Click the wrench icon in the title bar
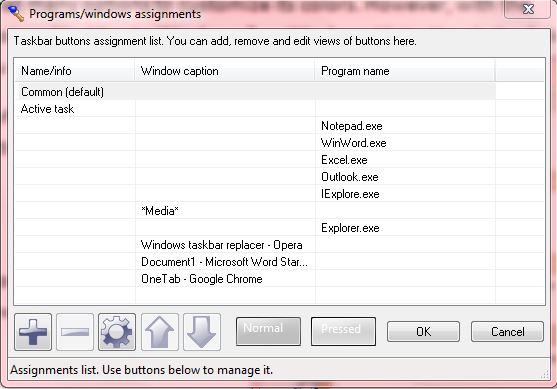The image size is (557, 389). (x=15, y=13)
